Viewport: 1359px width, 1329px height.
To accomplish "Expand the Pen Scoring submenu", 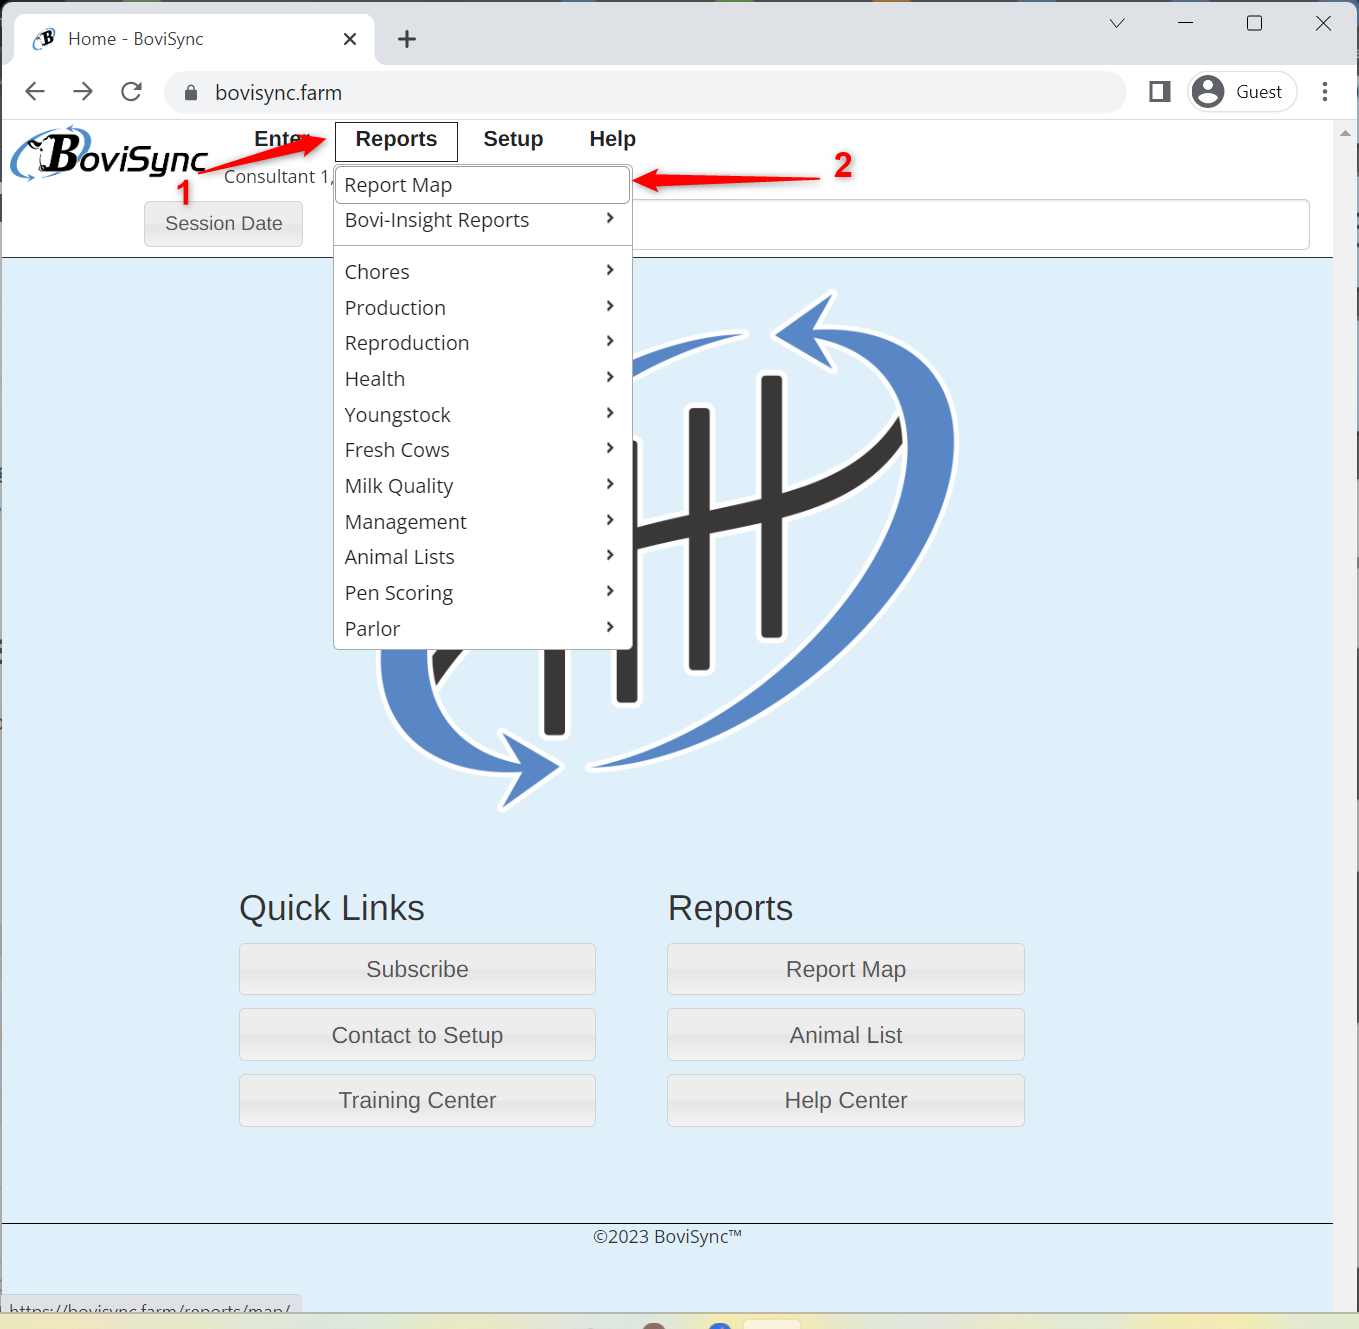I will tap(482, 593).
